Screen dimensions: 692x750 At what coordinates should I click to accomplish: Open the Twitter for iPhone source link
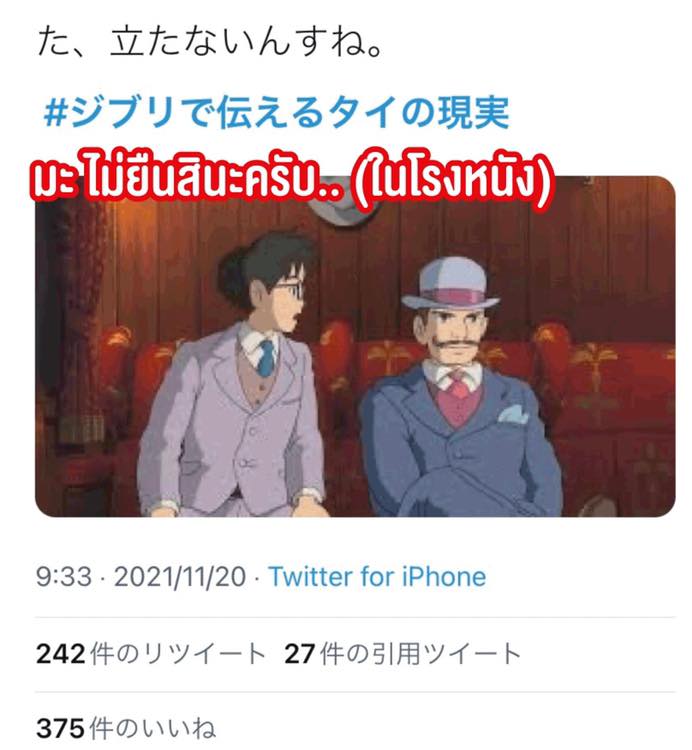click(x=377, y=576)
